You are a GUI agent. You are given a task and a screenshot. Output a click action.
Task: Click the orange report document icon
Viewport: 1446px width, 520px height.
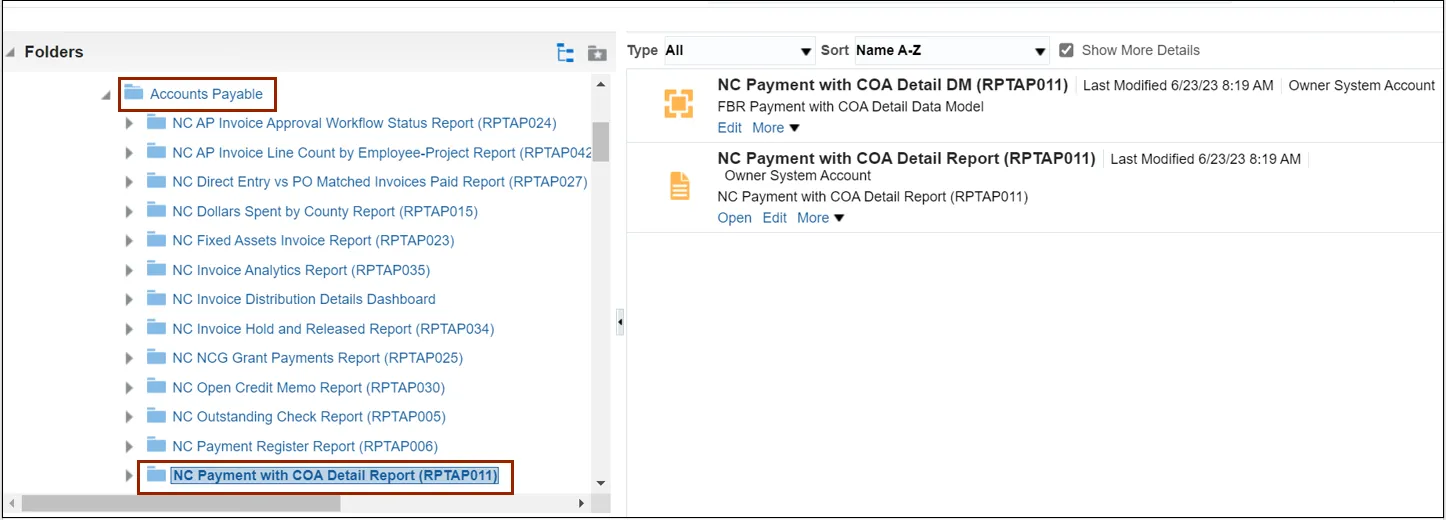point(679,186)
